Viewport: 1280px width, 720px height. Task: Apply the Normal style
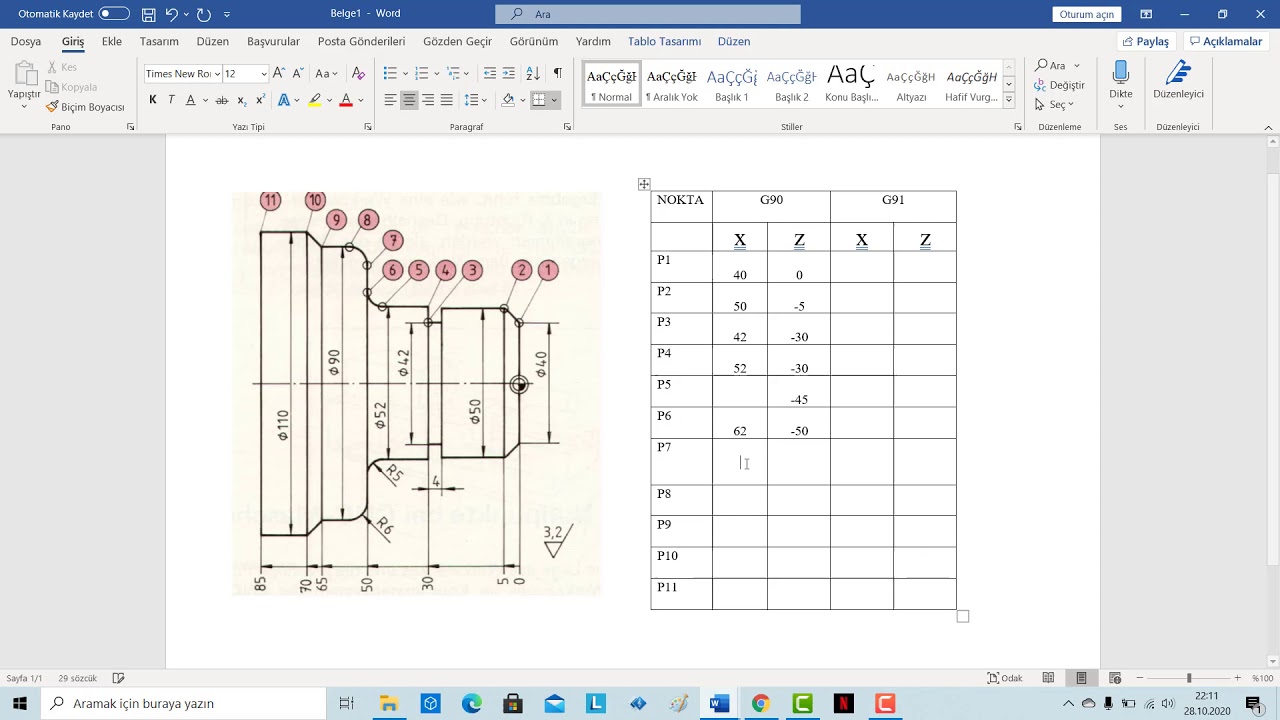(611, 83)
